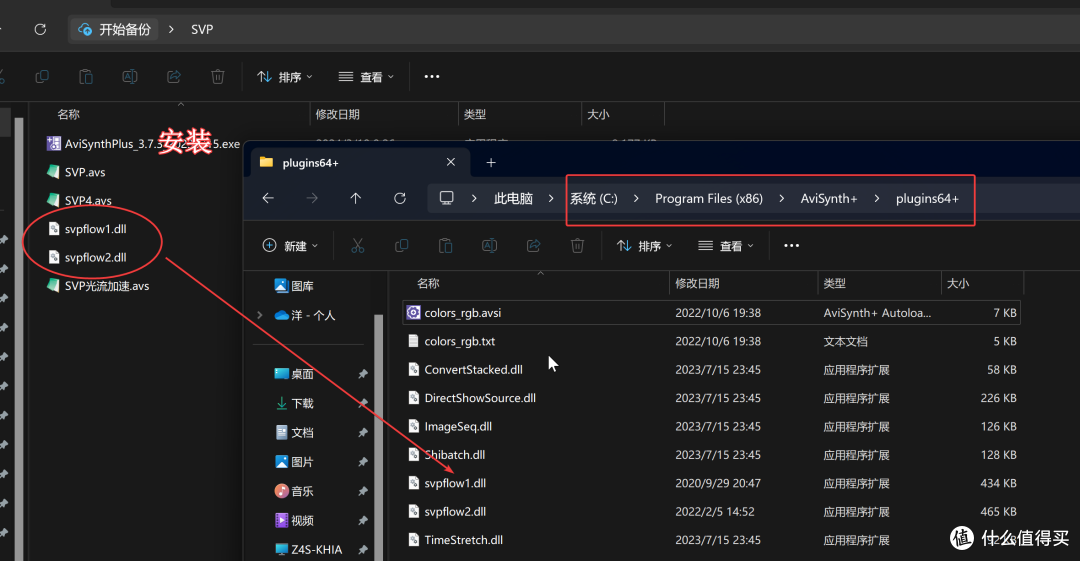
Task: Click AviSynth+ breadcrumb
Action: pyautogui.click(x=829, y=198)
